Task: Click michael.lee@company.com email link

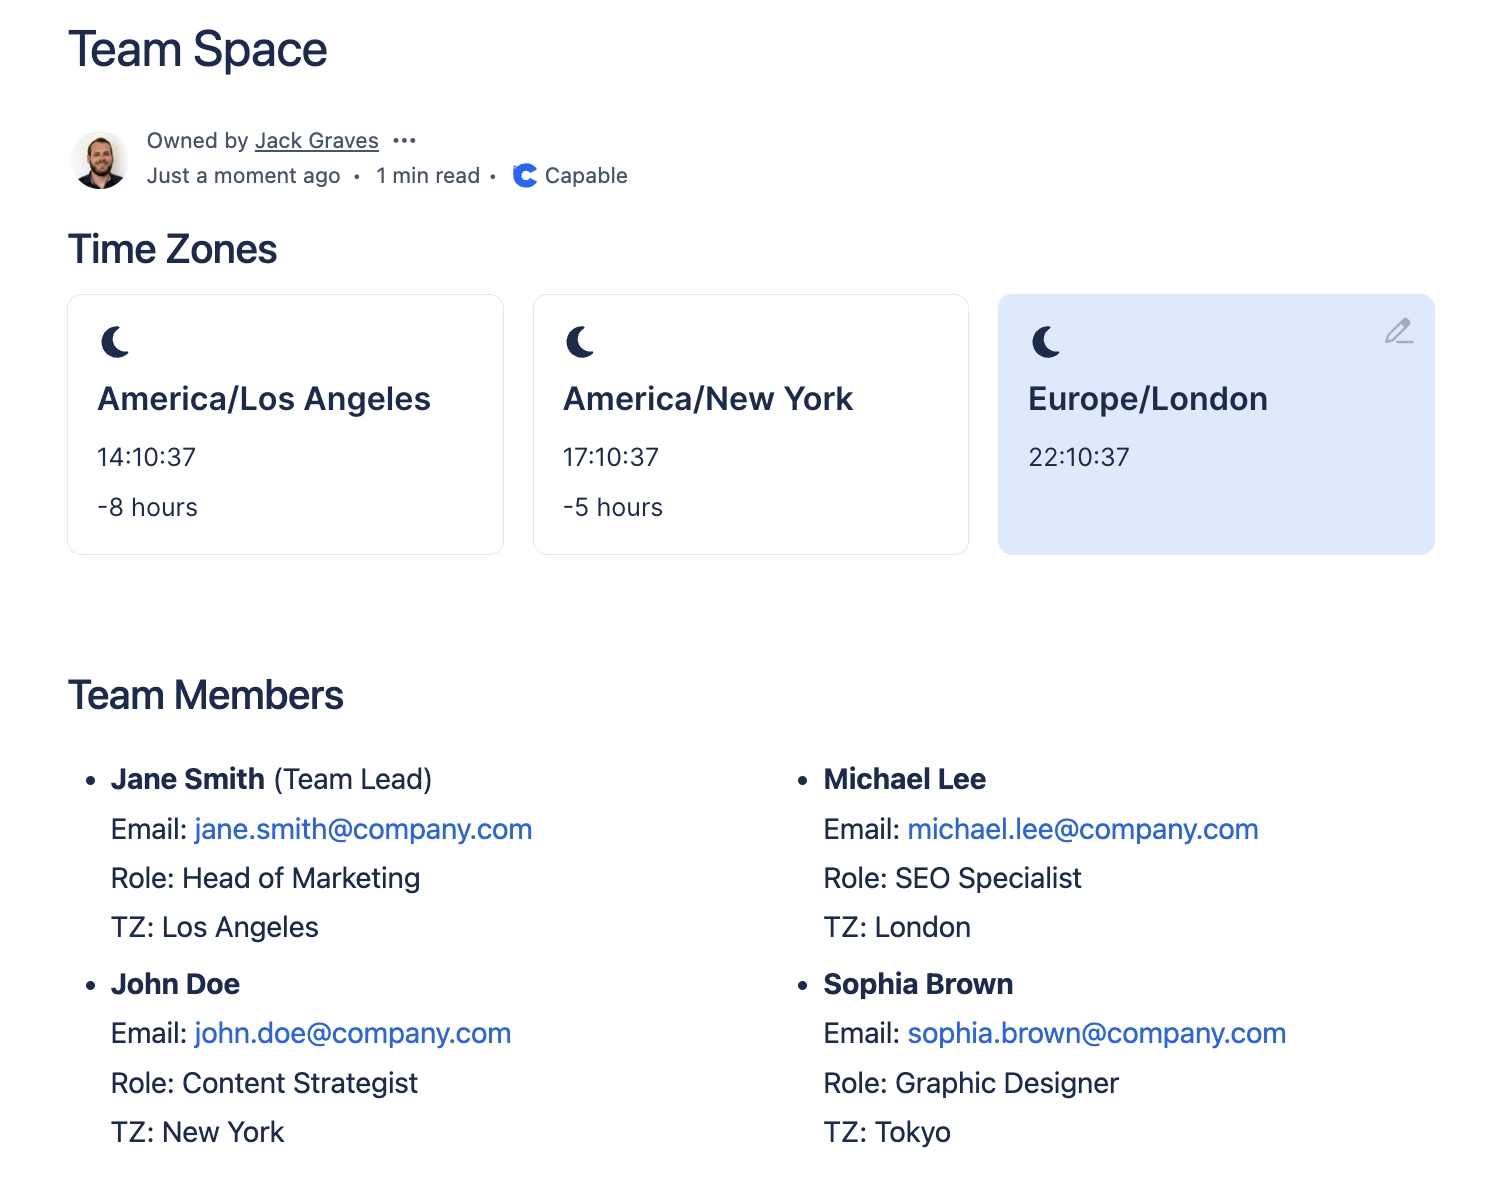Action: (1082, 829)
